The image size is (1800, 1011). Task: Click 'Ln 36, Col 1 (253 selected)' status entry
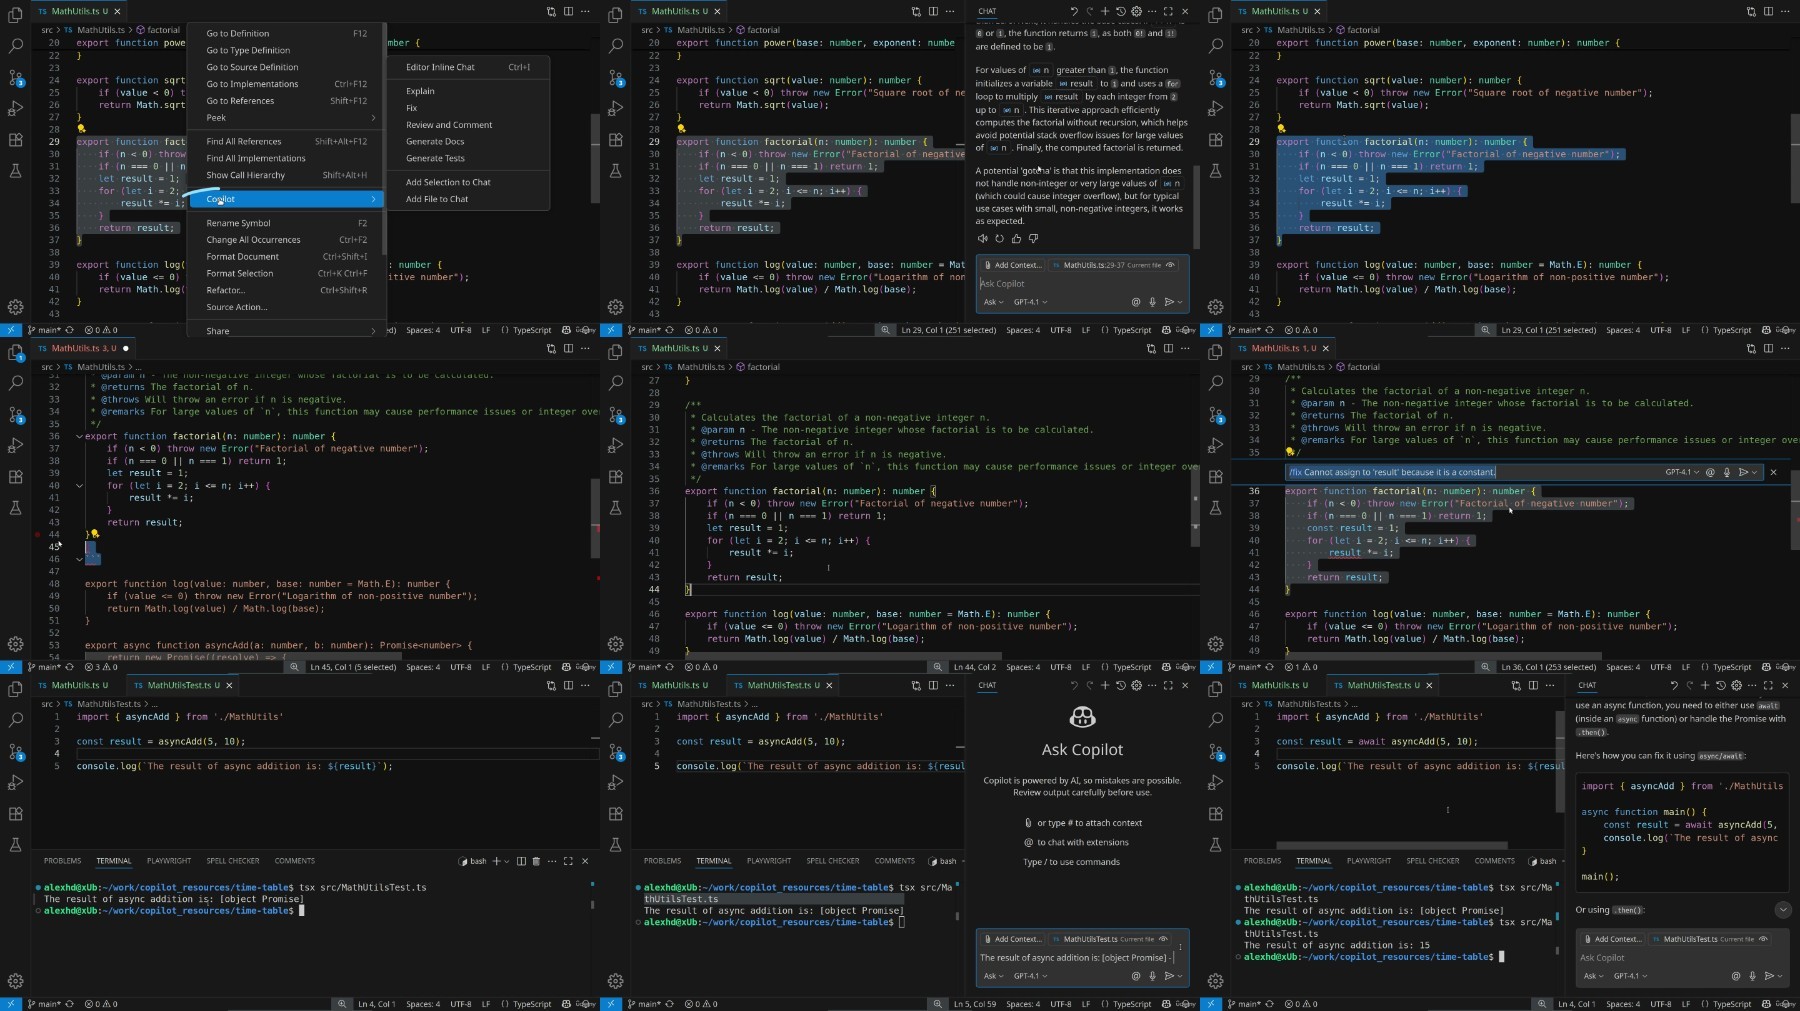point(1548,667)
